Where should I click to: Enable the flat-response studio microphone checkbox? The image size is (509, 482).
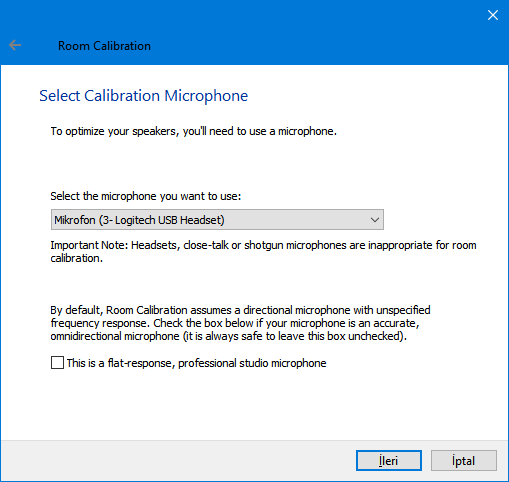coord(57,363)
